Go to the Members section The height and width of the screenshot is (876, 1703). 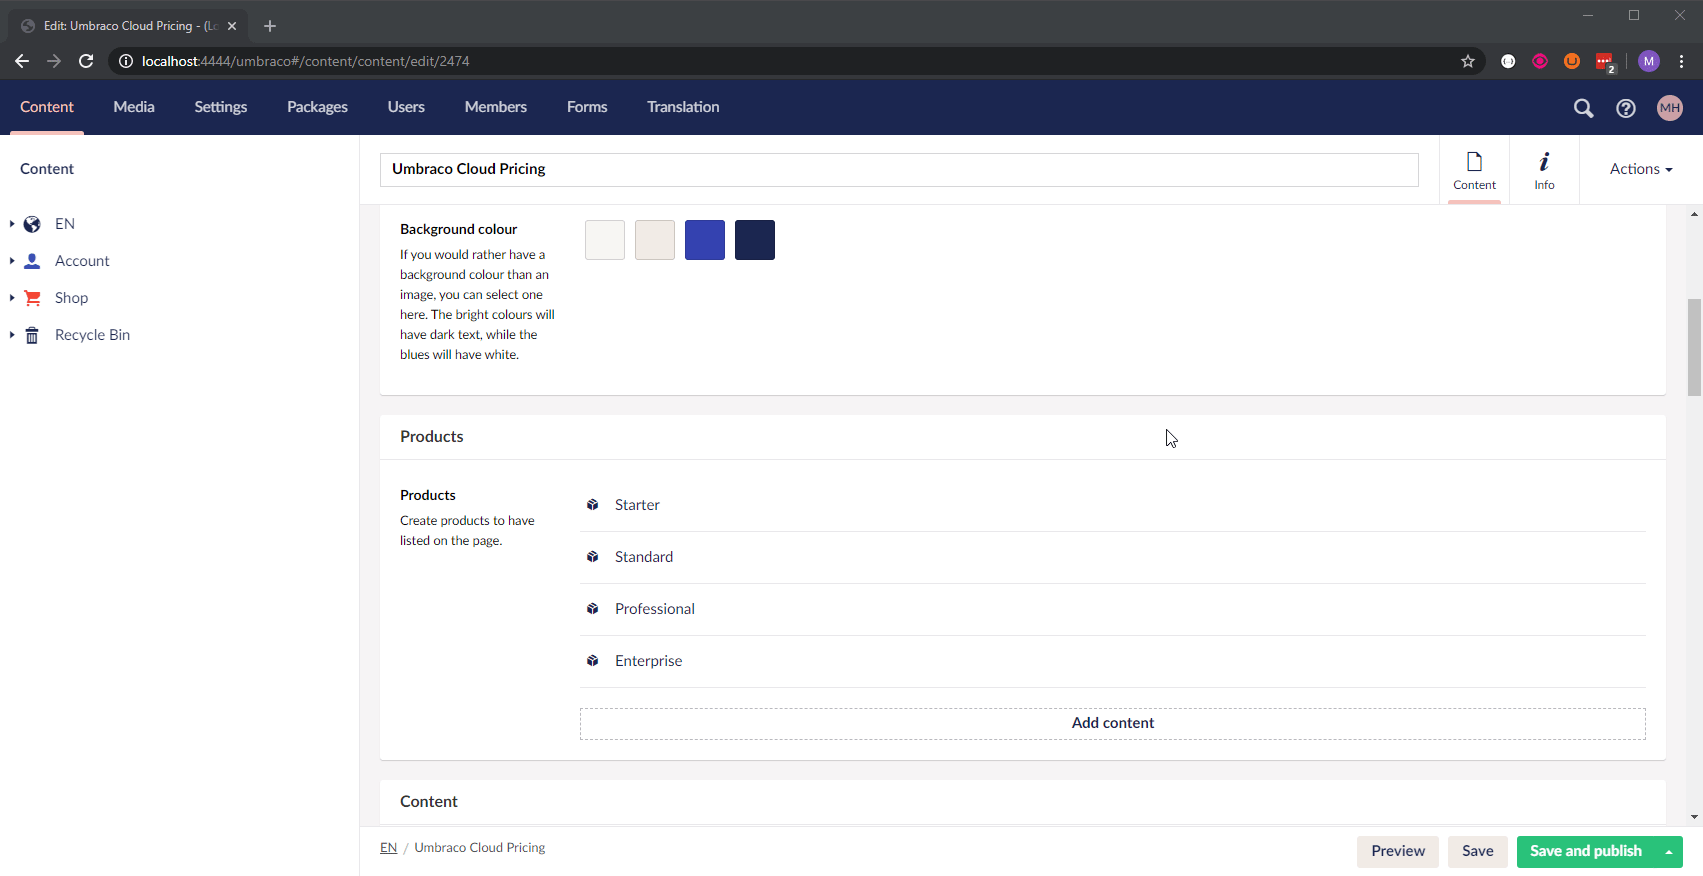click(495, 107)
